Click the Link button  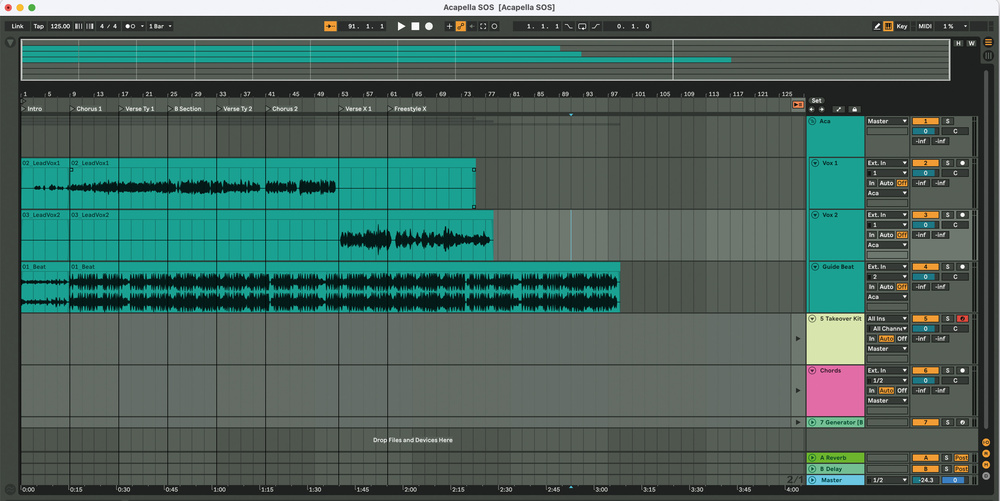point(17,26)
